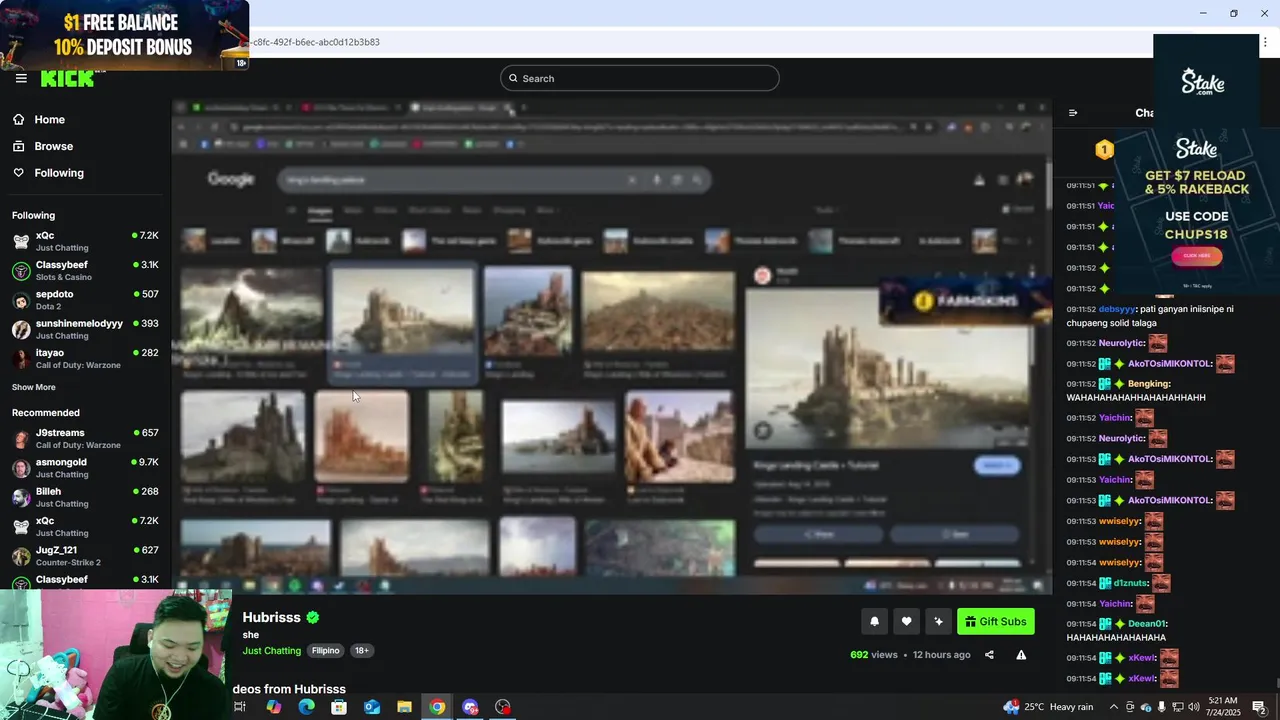The width and height of the screenshot is (1280, 720).
Task: Click debsyyy username in chat
Action: (x=1117, y=309)
